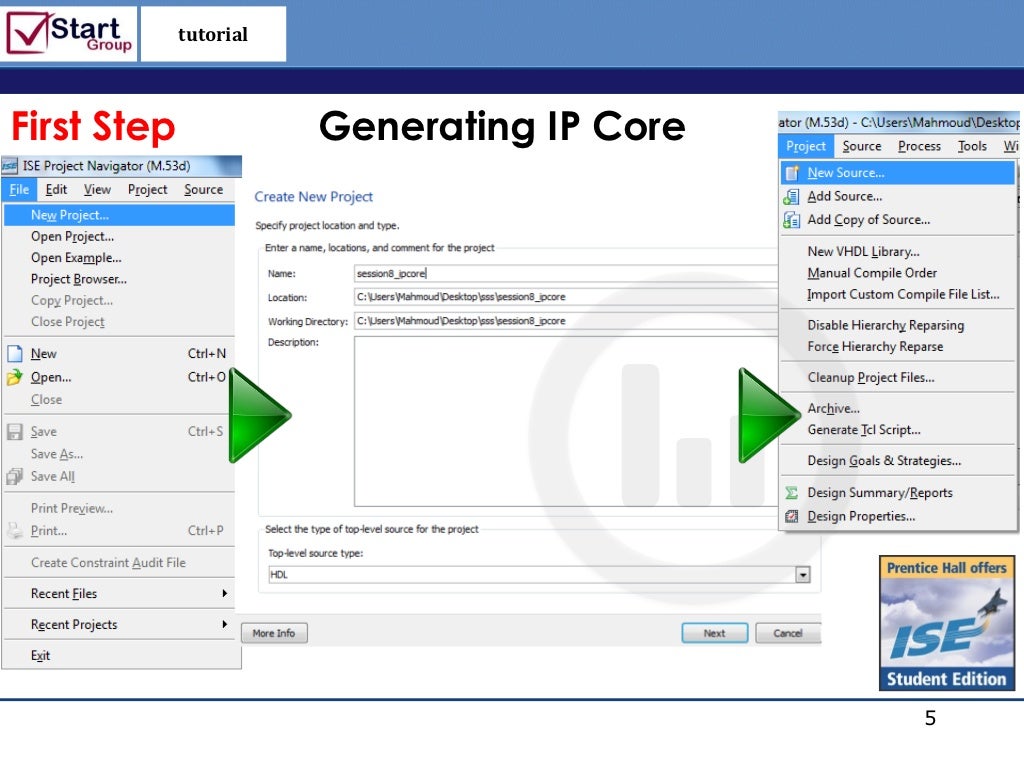Click the Save floppy disk icon
The width and height of the screenshot is (1024, 768).
coord(14,432)
